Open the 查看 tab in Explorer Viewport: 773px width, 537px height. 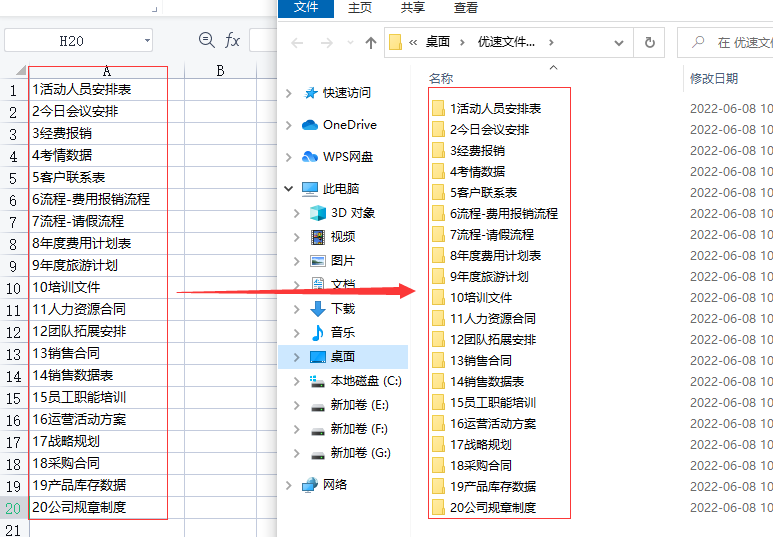(x=465, y=7)
